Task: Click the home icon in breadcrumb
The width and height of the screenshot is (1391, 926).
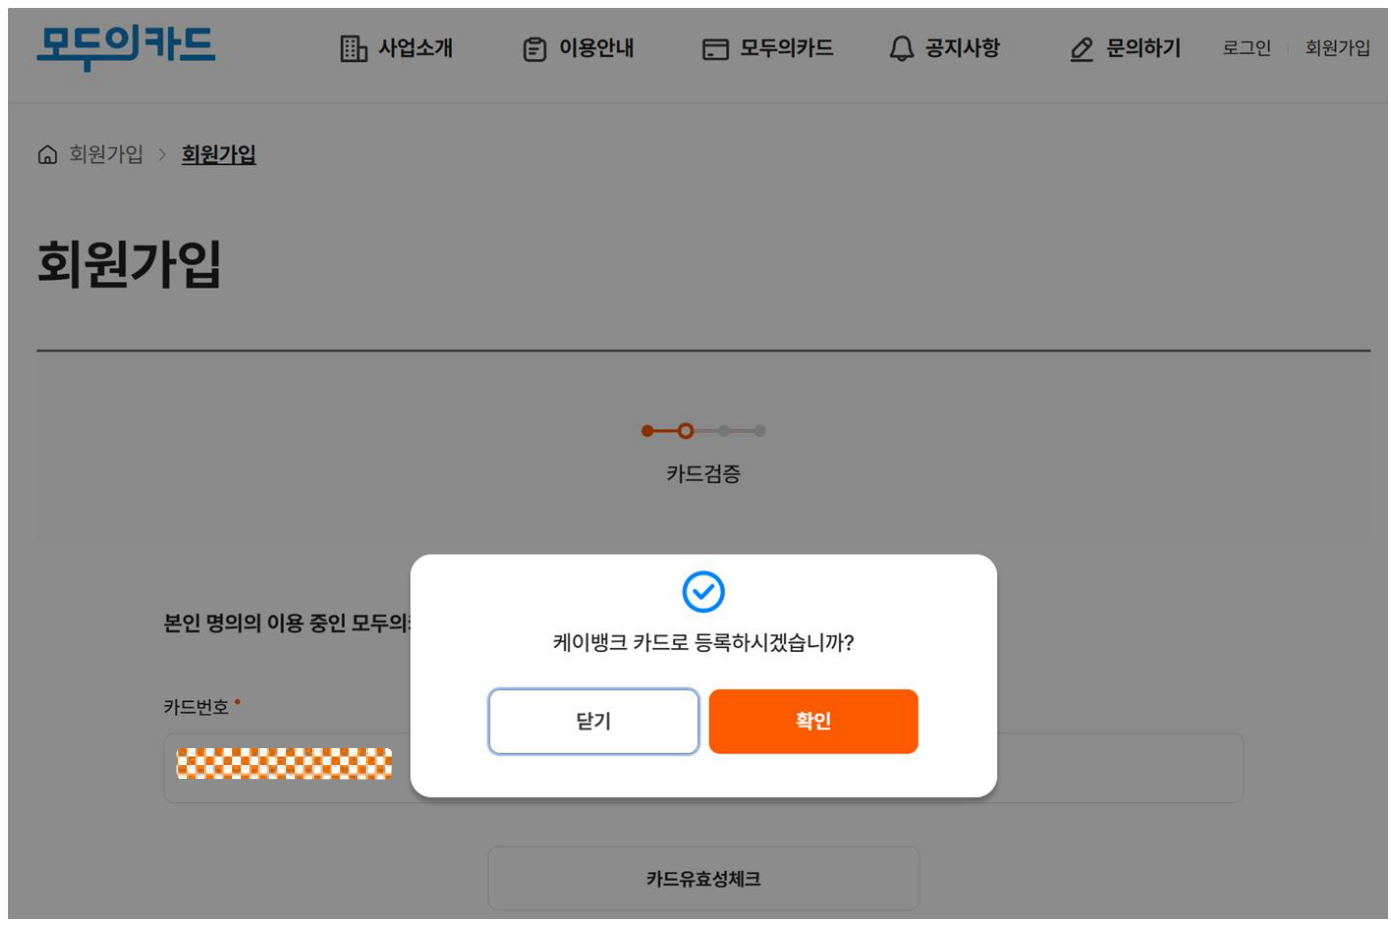Action: click(x=47, y=154)
